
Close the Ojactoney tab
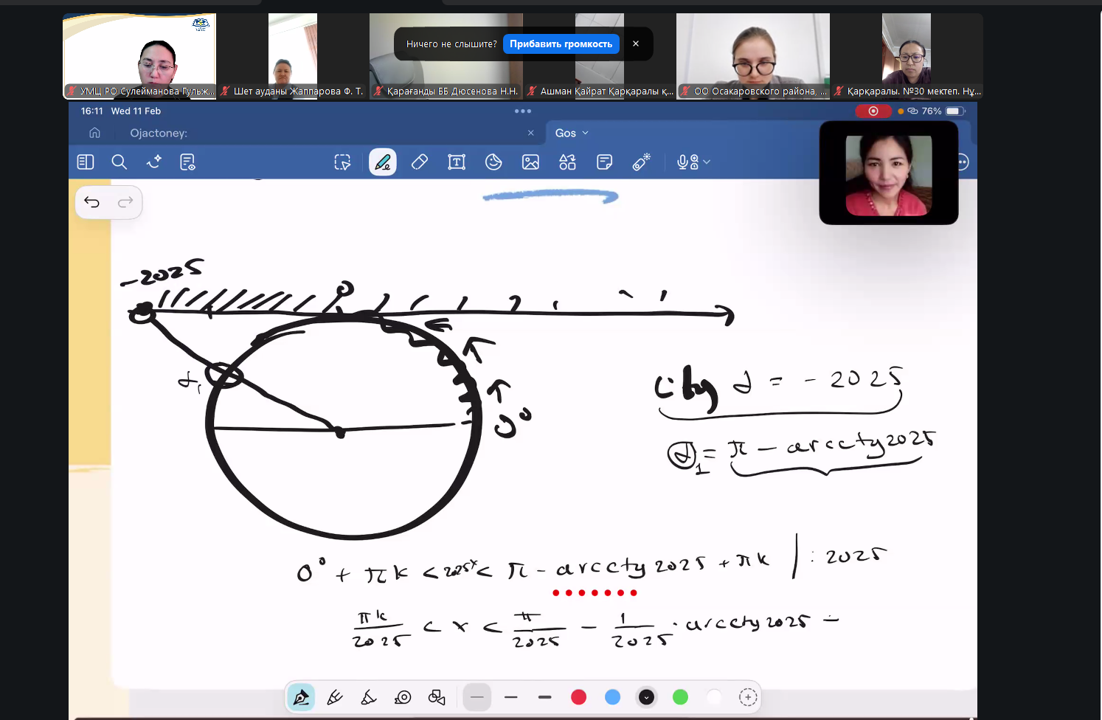coord(531,133)
